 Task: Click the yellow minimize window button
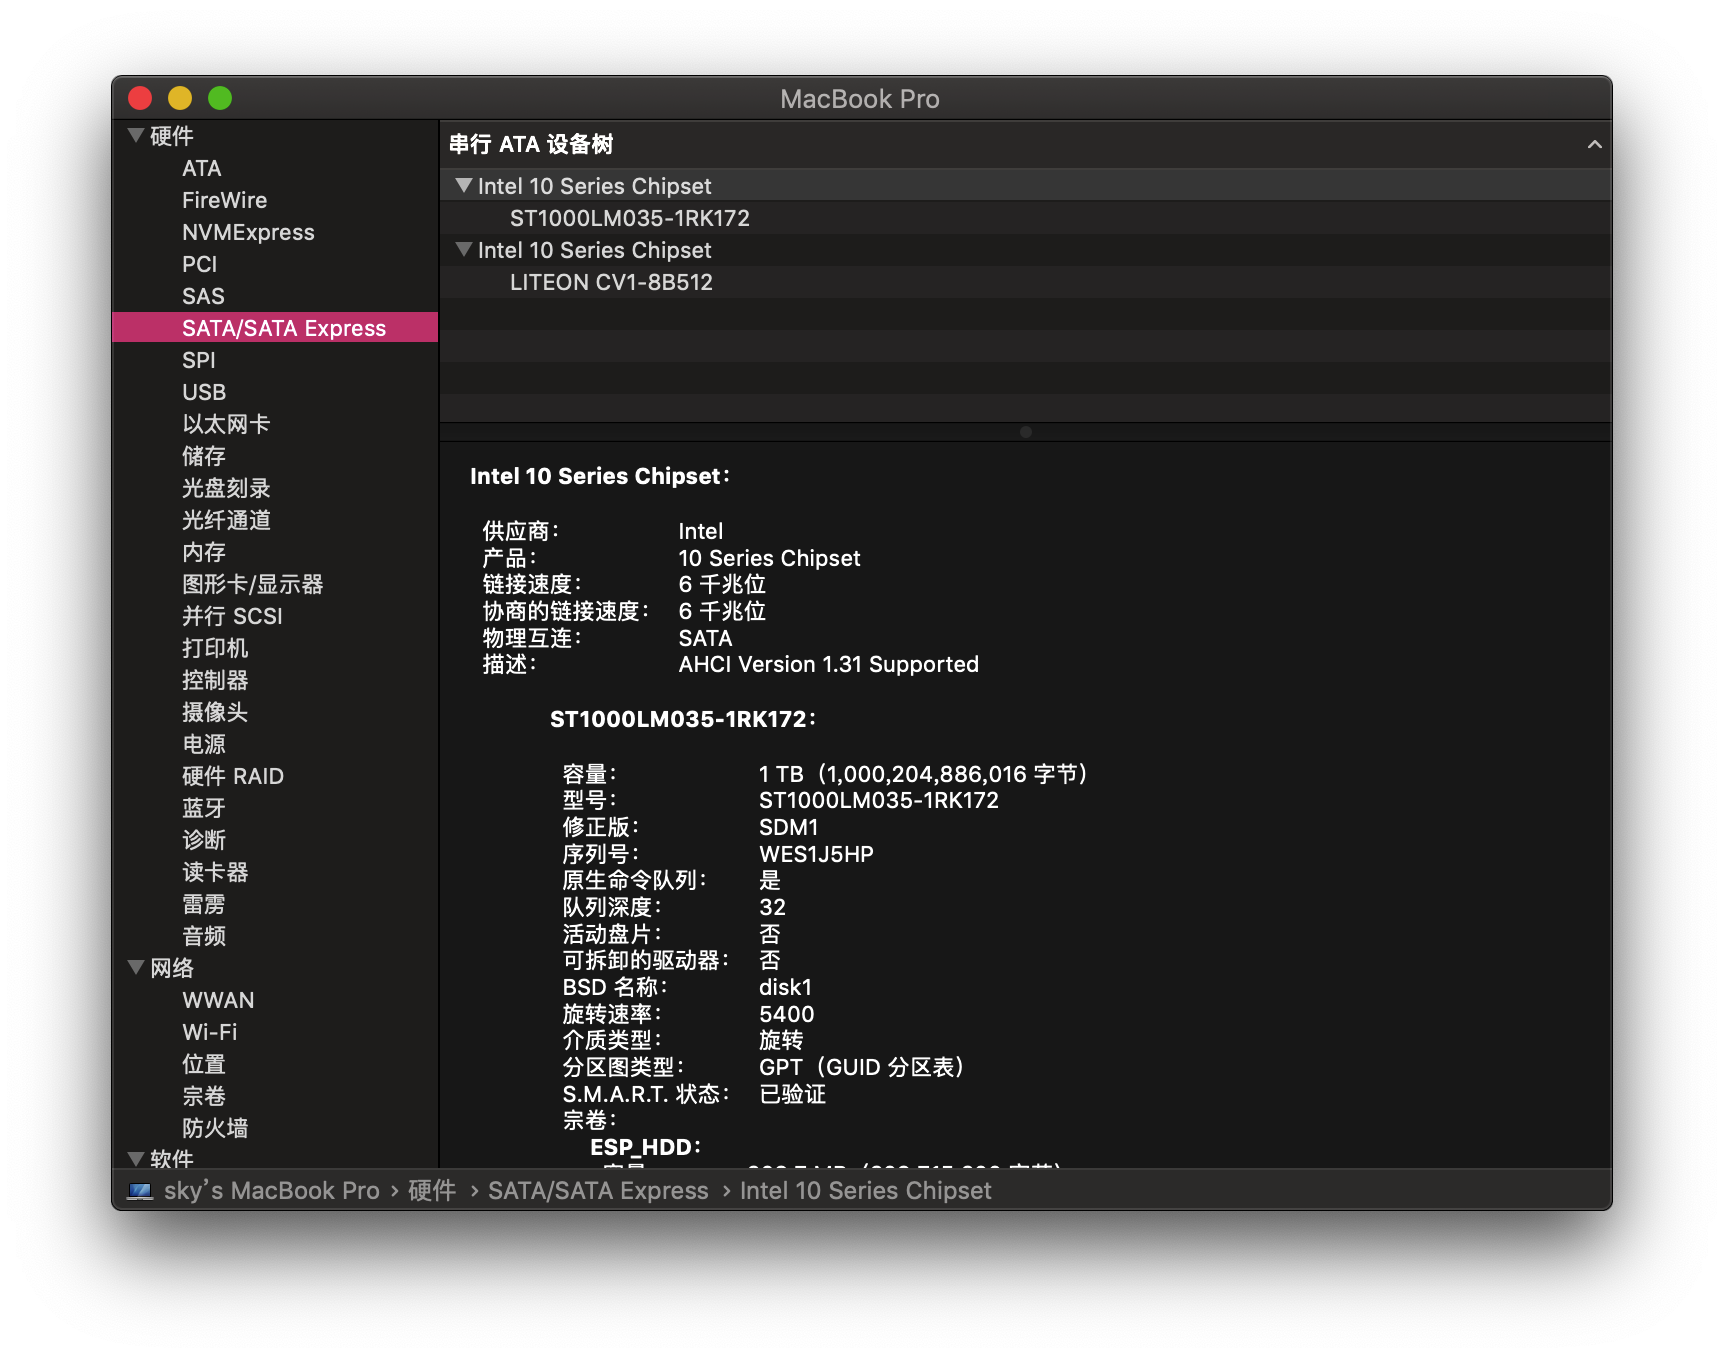(180, 98)
